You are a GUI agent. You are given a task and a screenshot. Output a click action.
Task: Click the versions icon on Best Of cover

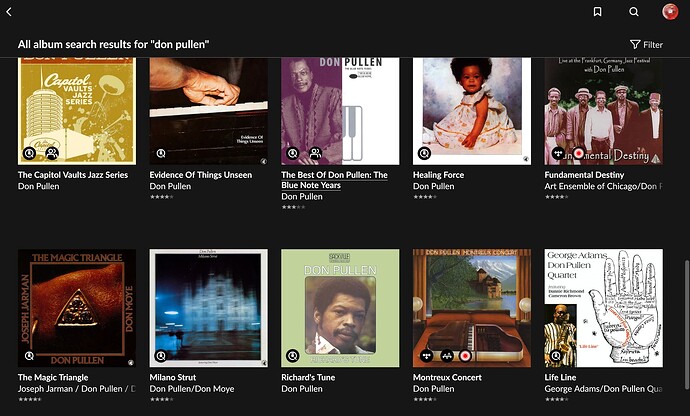click(315, 153)
